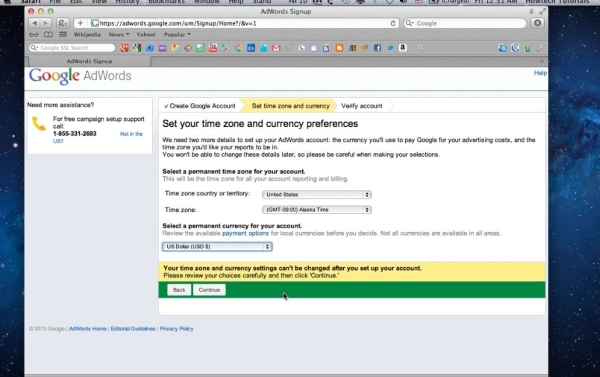600x377 pixels.
Task: Click the Picasa pinwheel toolbar icon
Action: tap(238, 48)
